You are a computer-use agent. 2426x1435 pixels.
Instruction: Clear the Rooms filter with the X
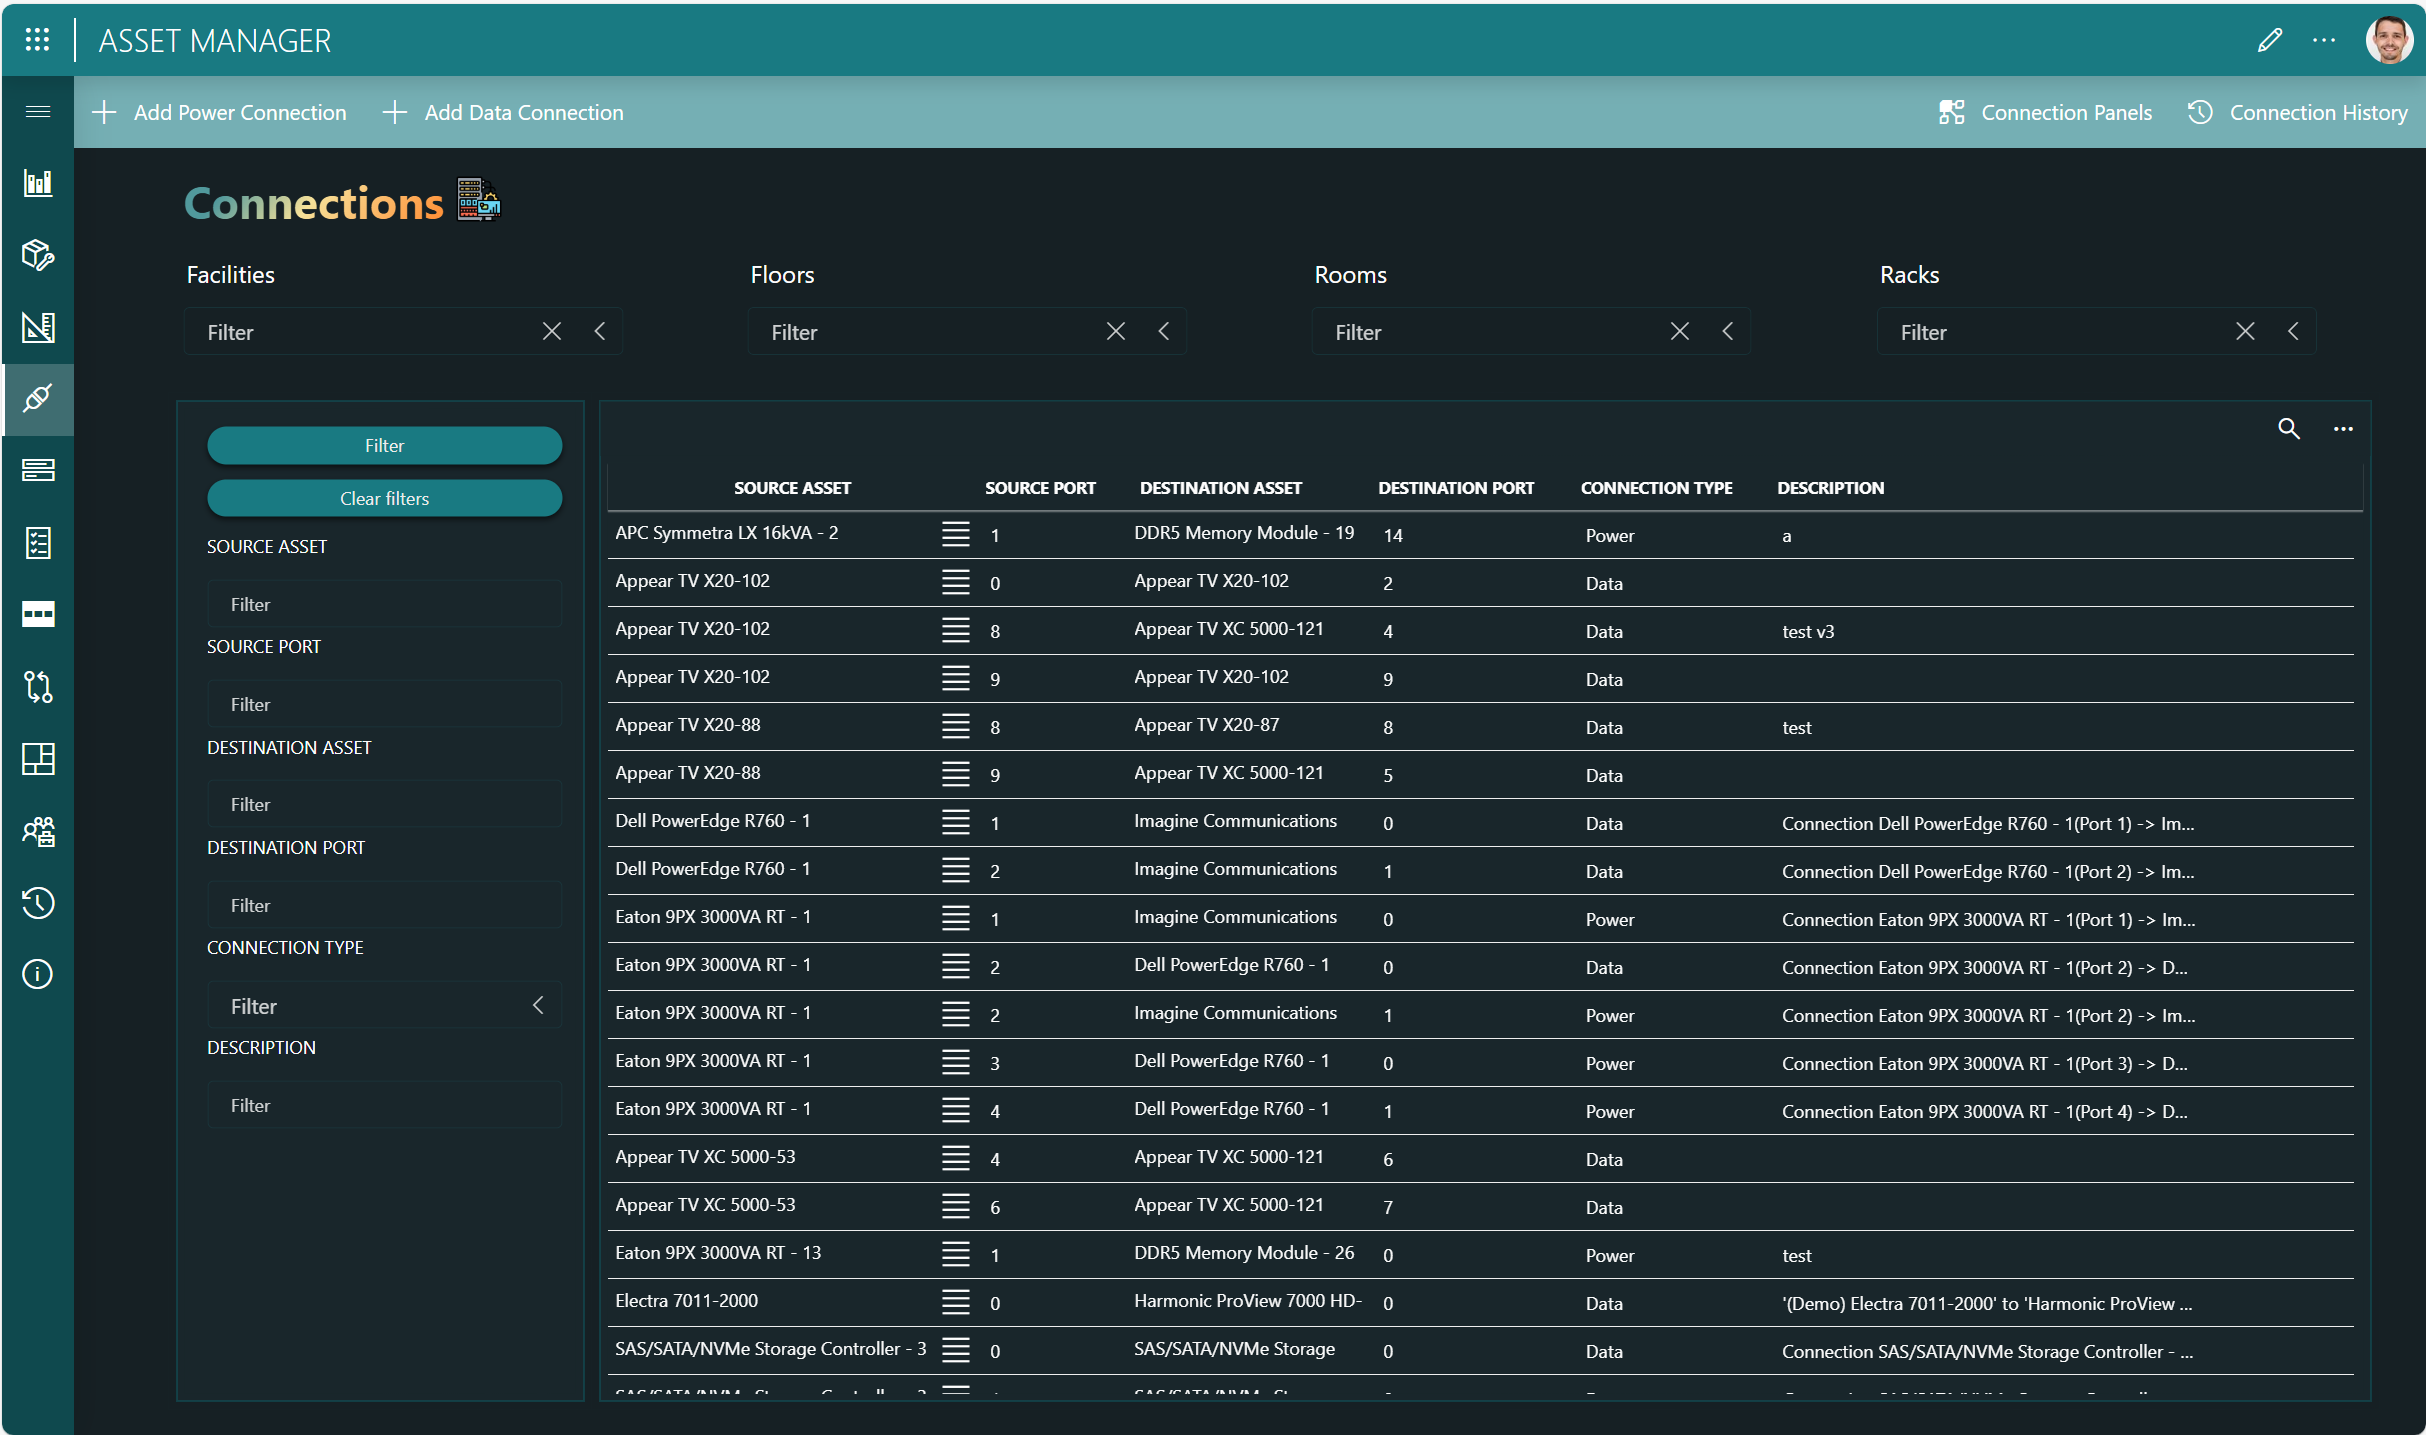pos(1679,331)
